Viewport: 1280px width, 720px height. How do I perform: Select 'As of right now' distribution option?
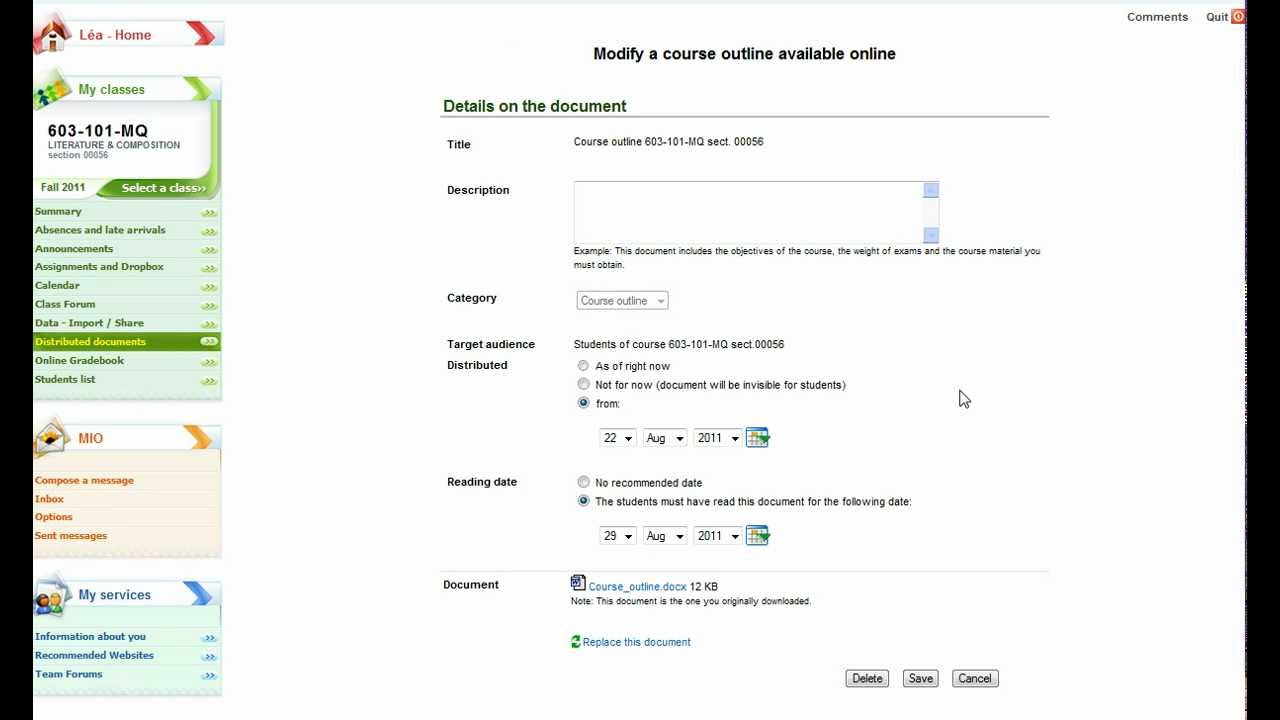[583, 366]
